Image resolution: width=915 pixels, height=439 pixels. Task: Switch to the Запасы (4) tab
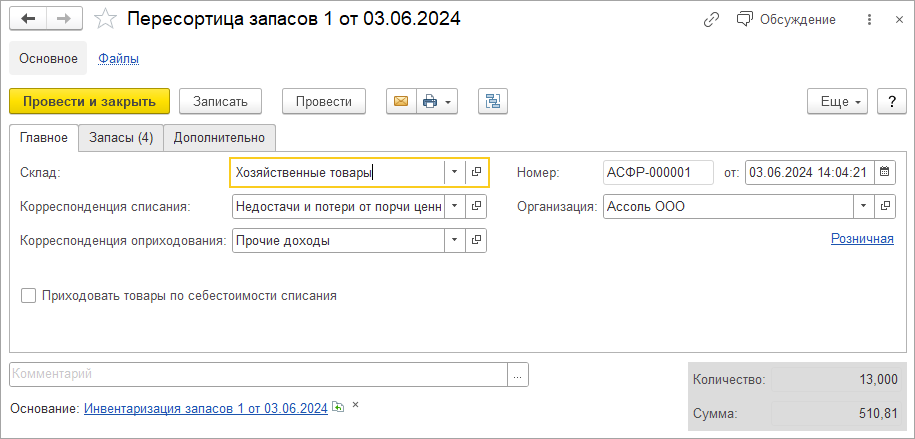[120, 138]
